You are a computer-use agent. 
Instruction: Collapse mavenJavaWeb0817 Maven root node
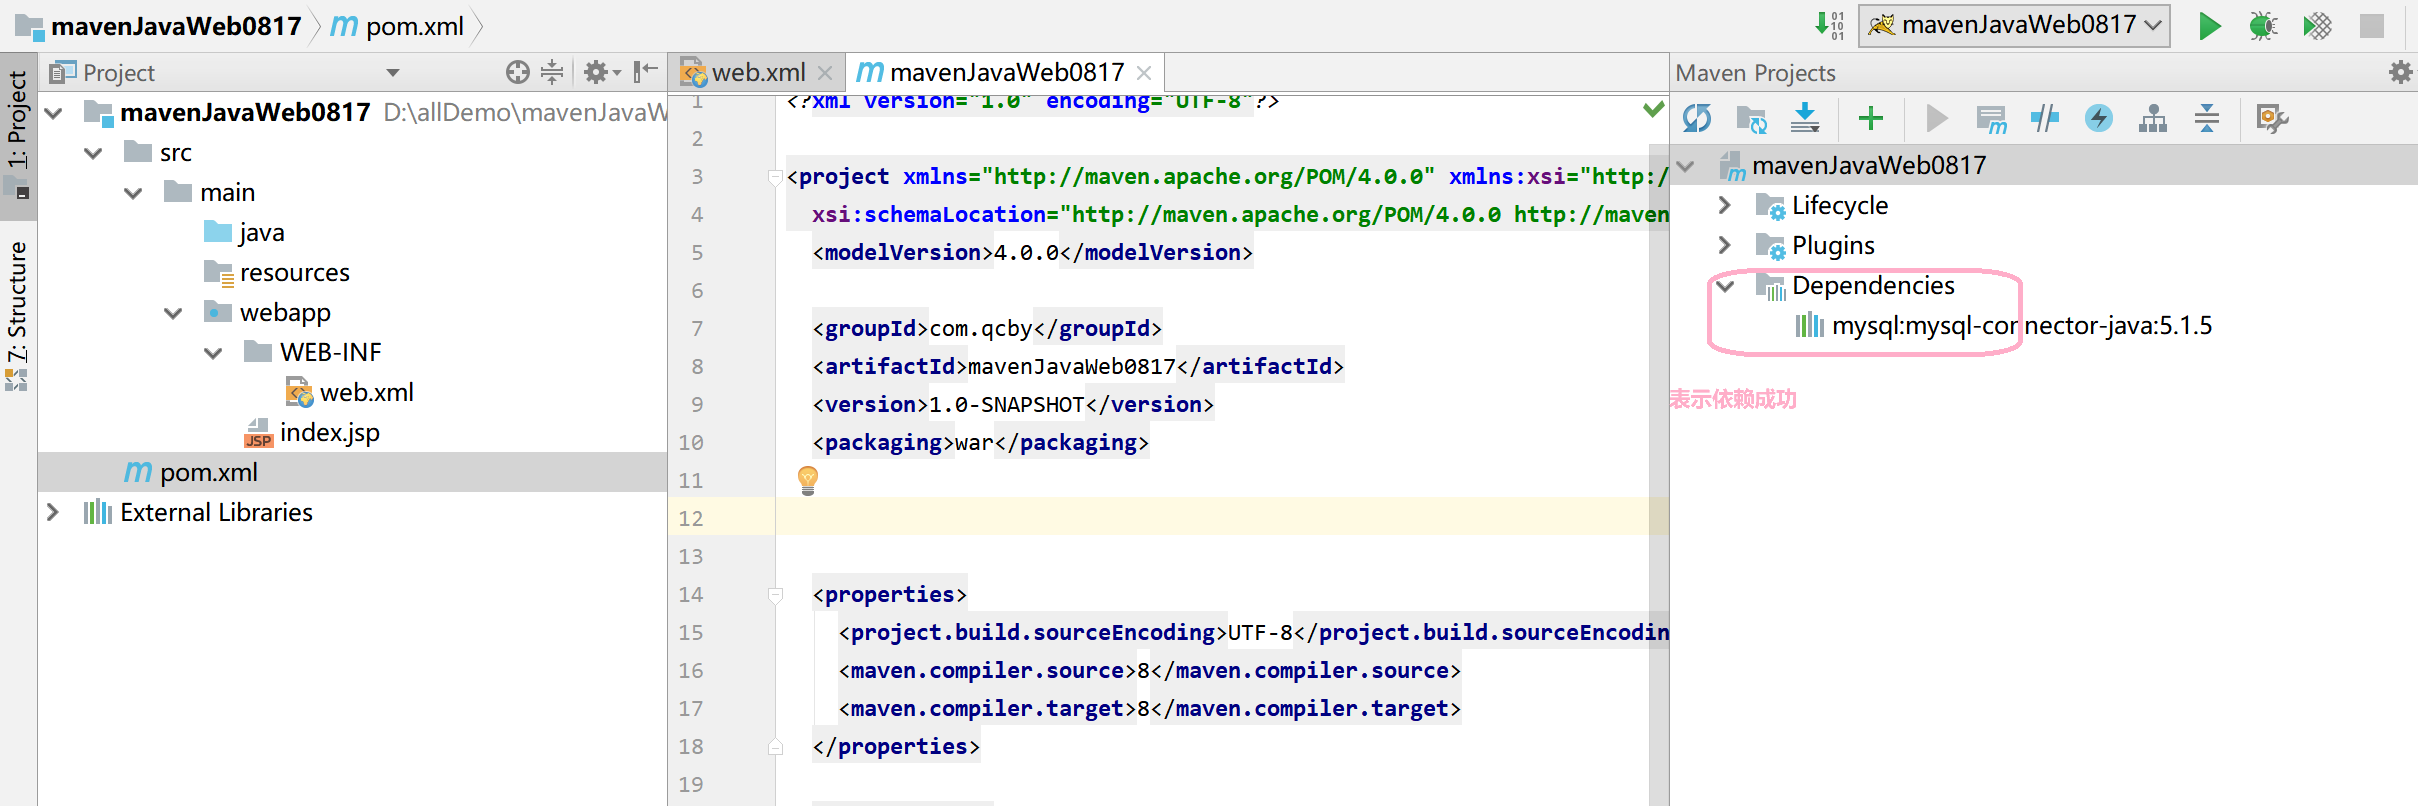tap(1686, 166)
